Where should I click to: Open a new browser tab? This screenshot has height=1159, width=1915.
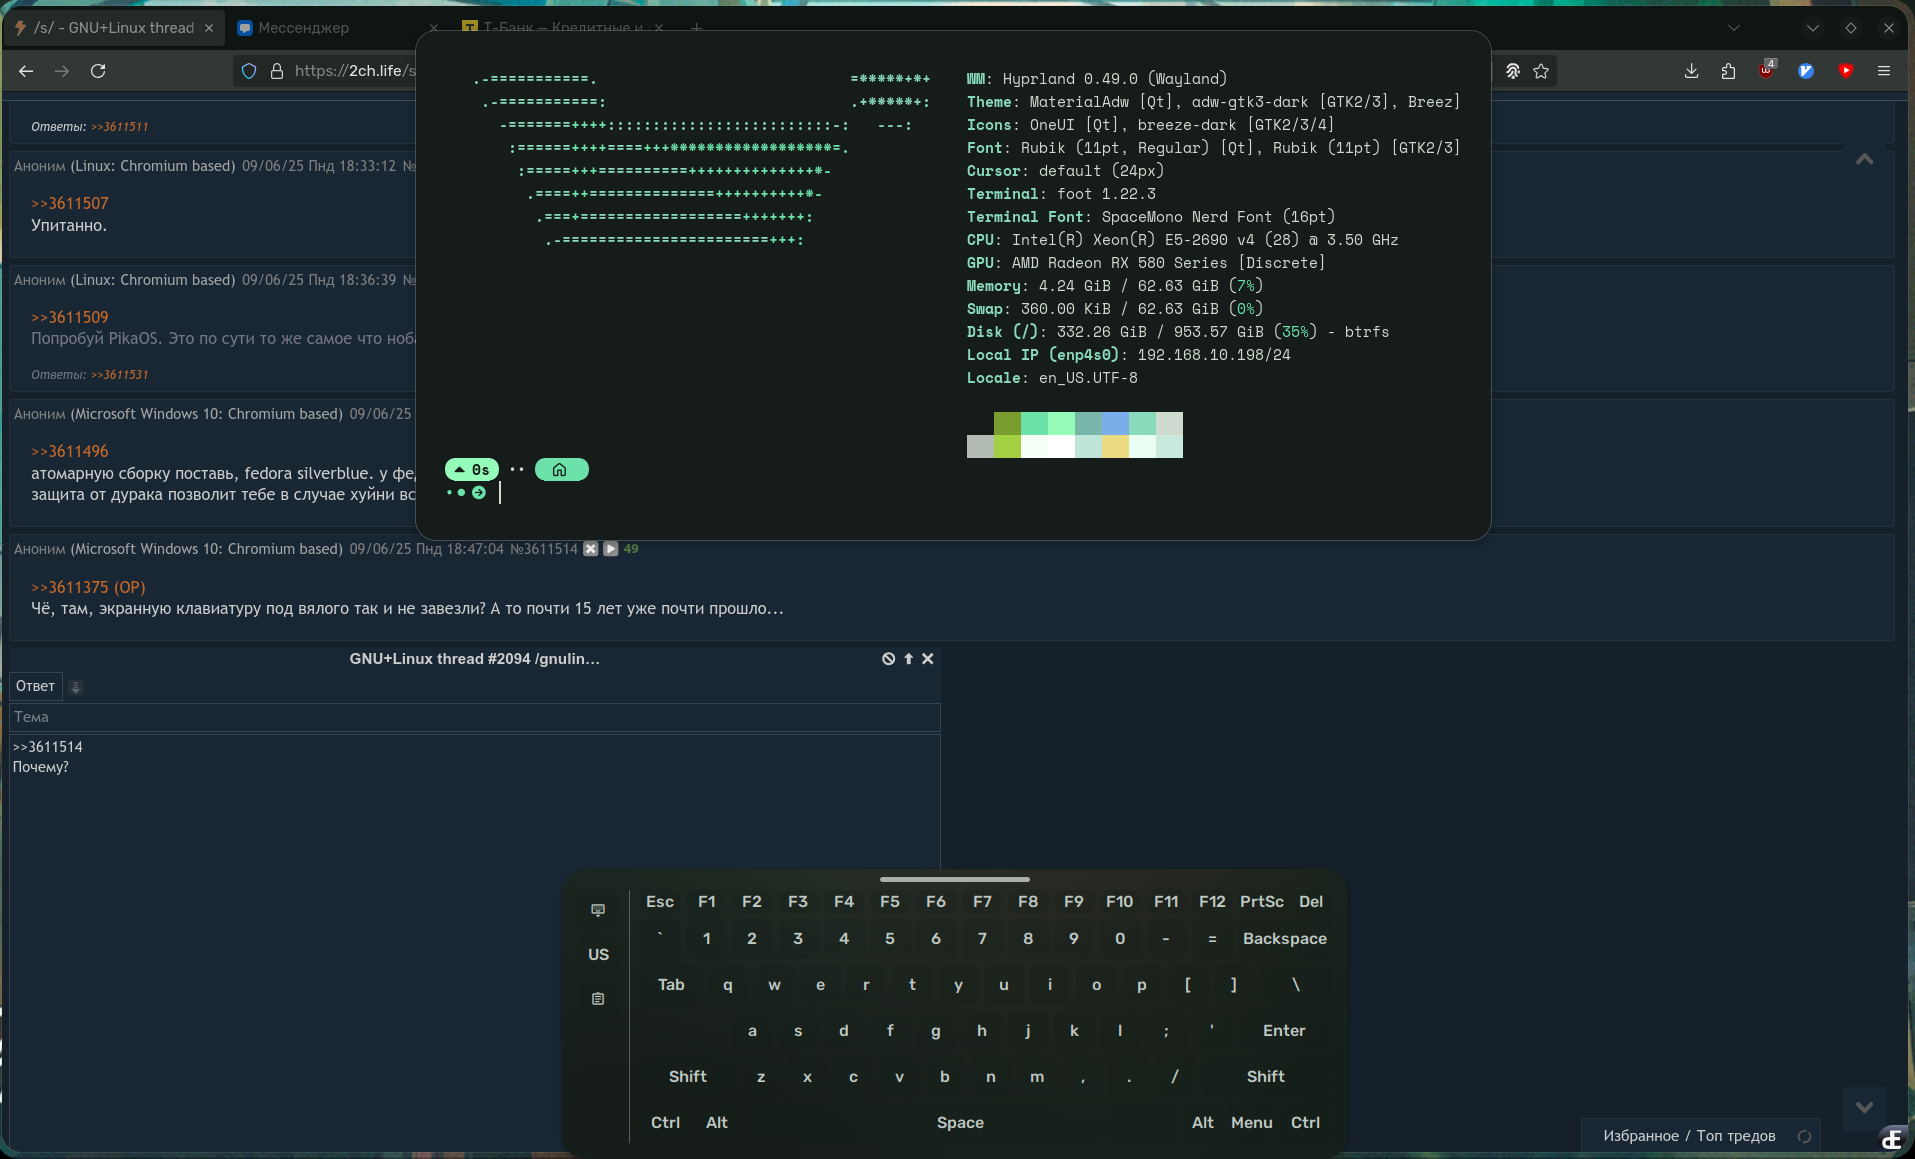pos(697,28)
